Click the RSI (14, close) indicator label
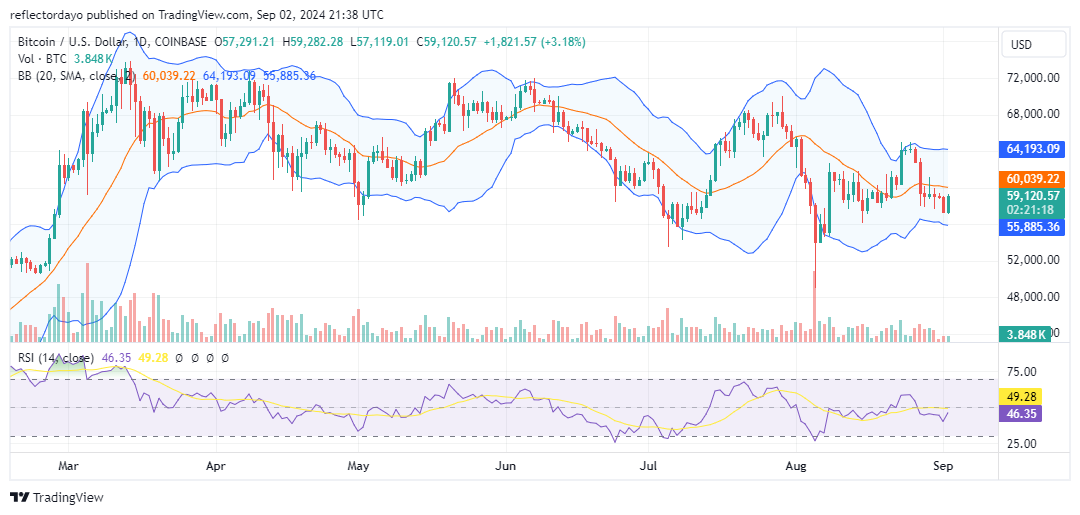Viewport: 1080px width, 515px height. tap(56, 358)
